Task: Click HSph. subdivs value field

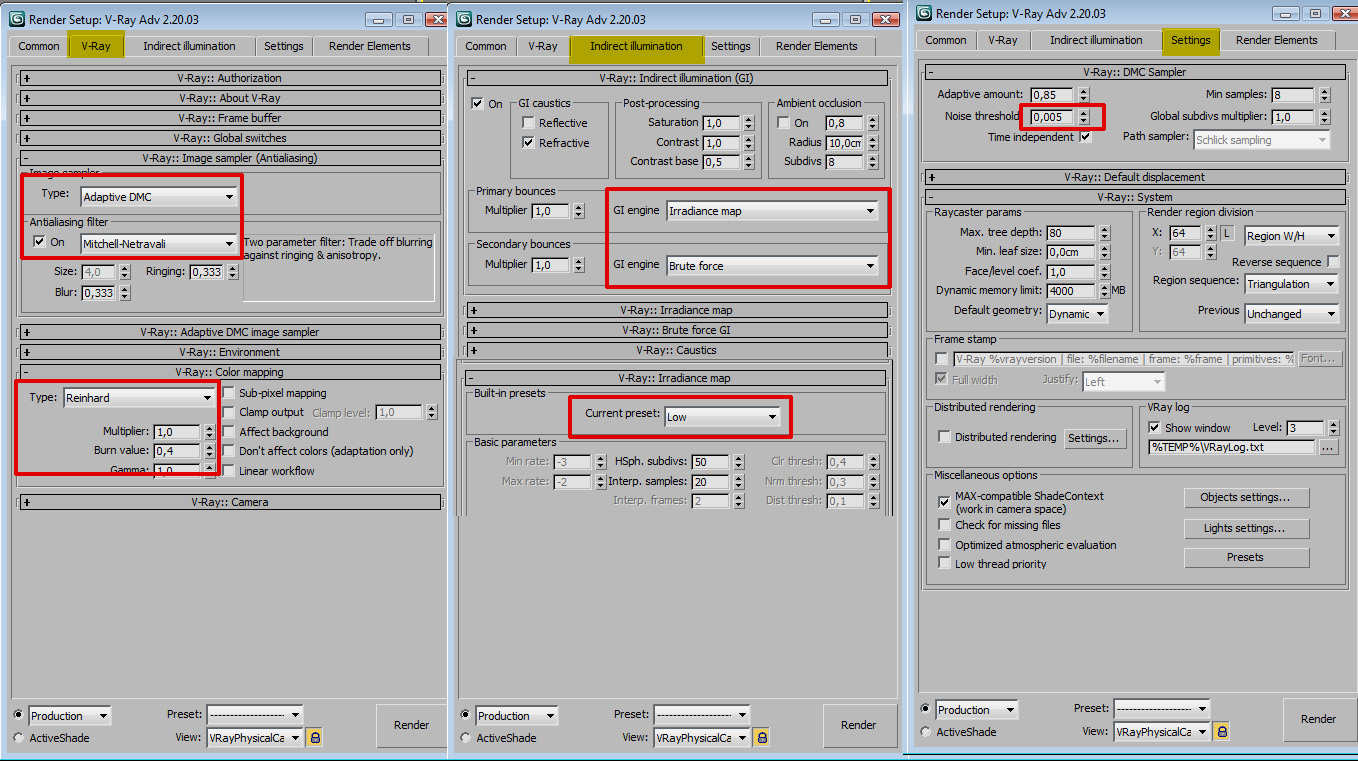Action: 710,462
